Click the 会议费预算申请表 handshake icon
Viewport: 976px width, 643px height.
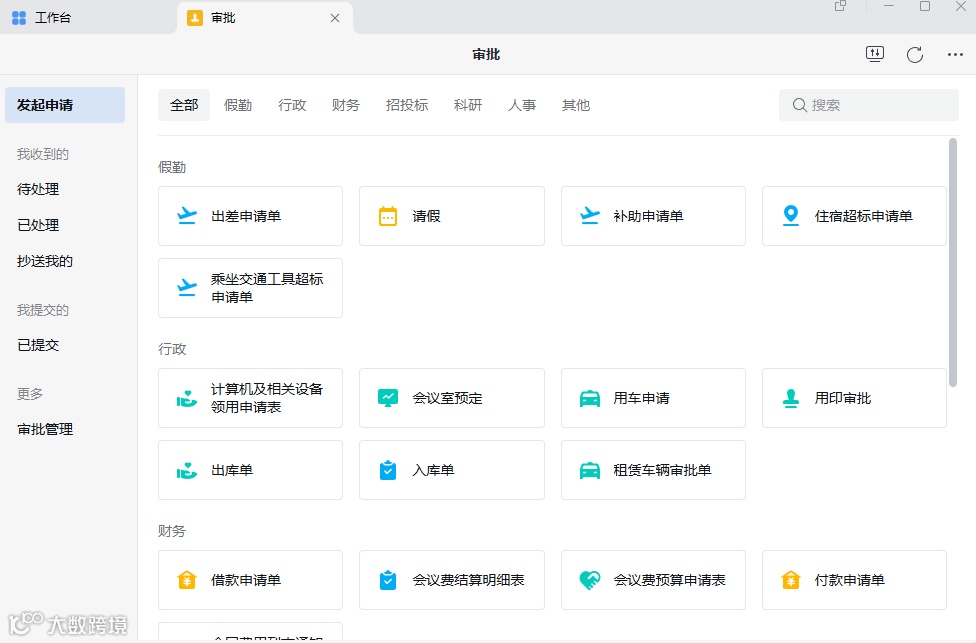tap(589, 580)
